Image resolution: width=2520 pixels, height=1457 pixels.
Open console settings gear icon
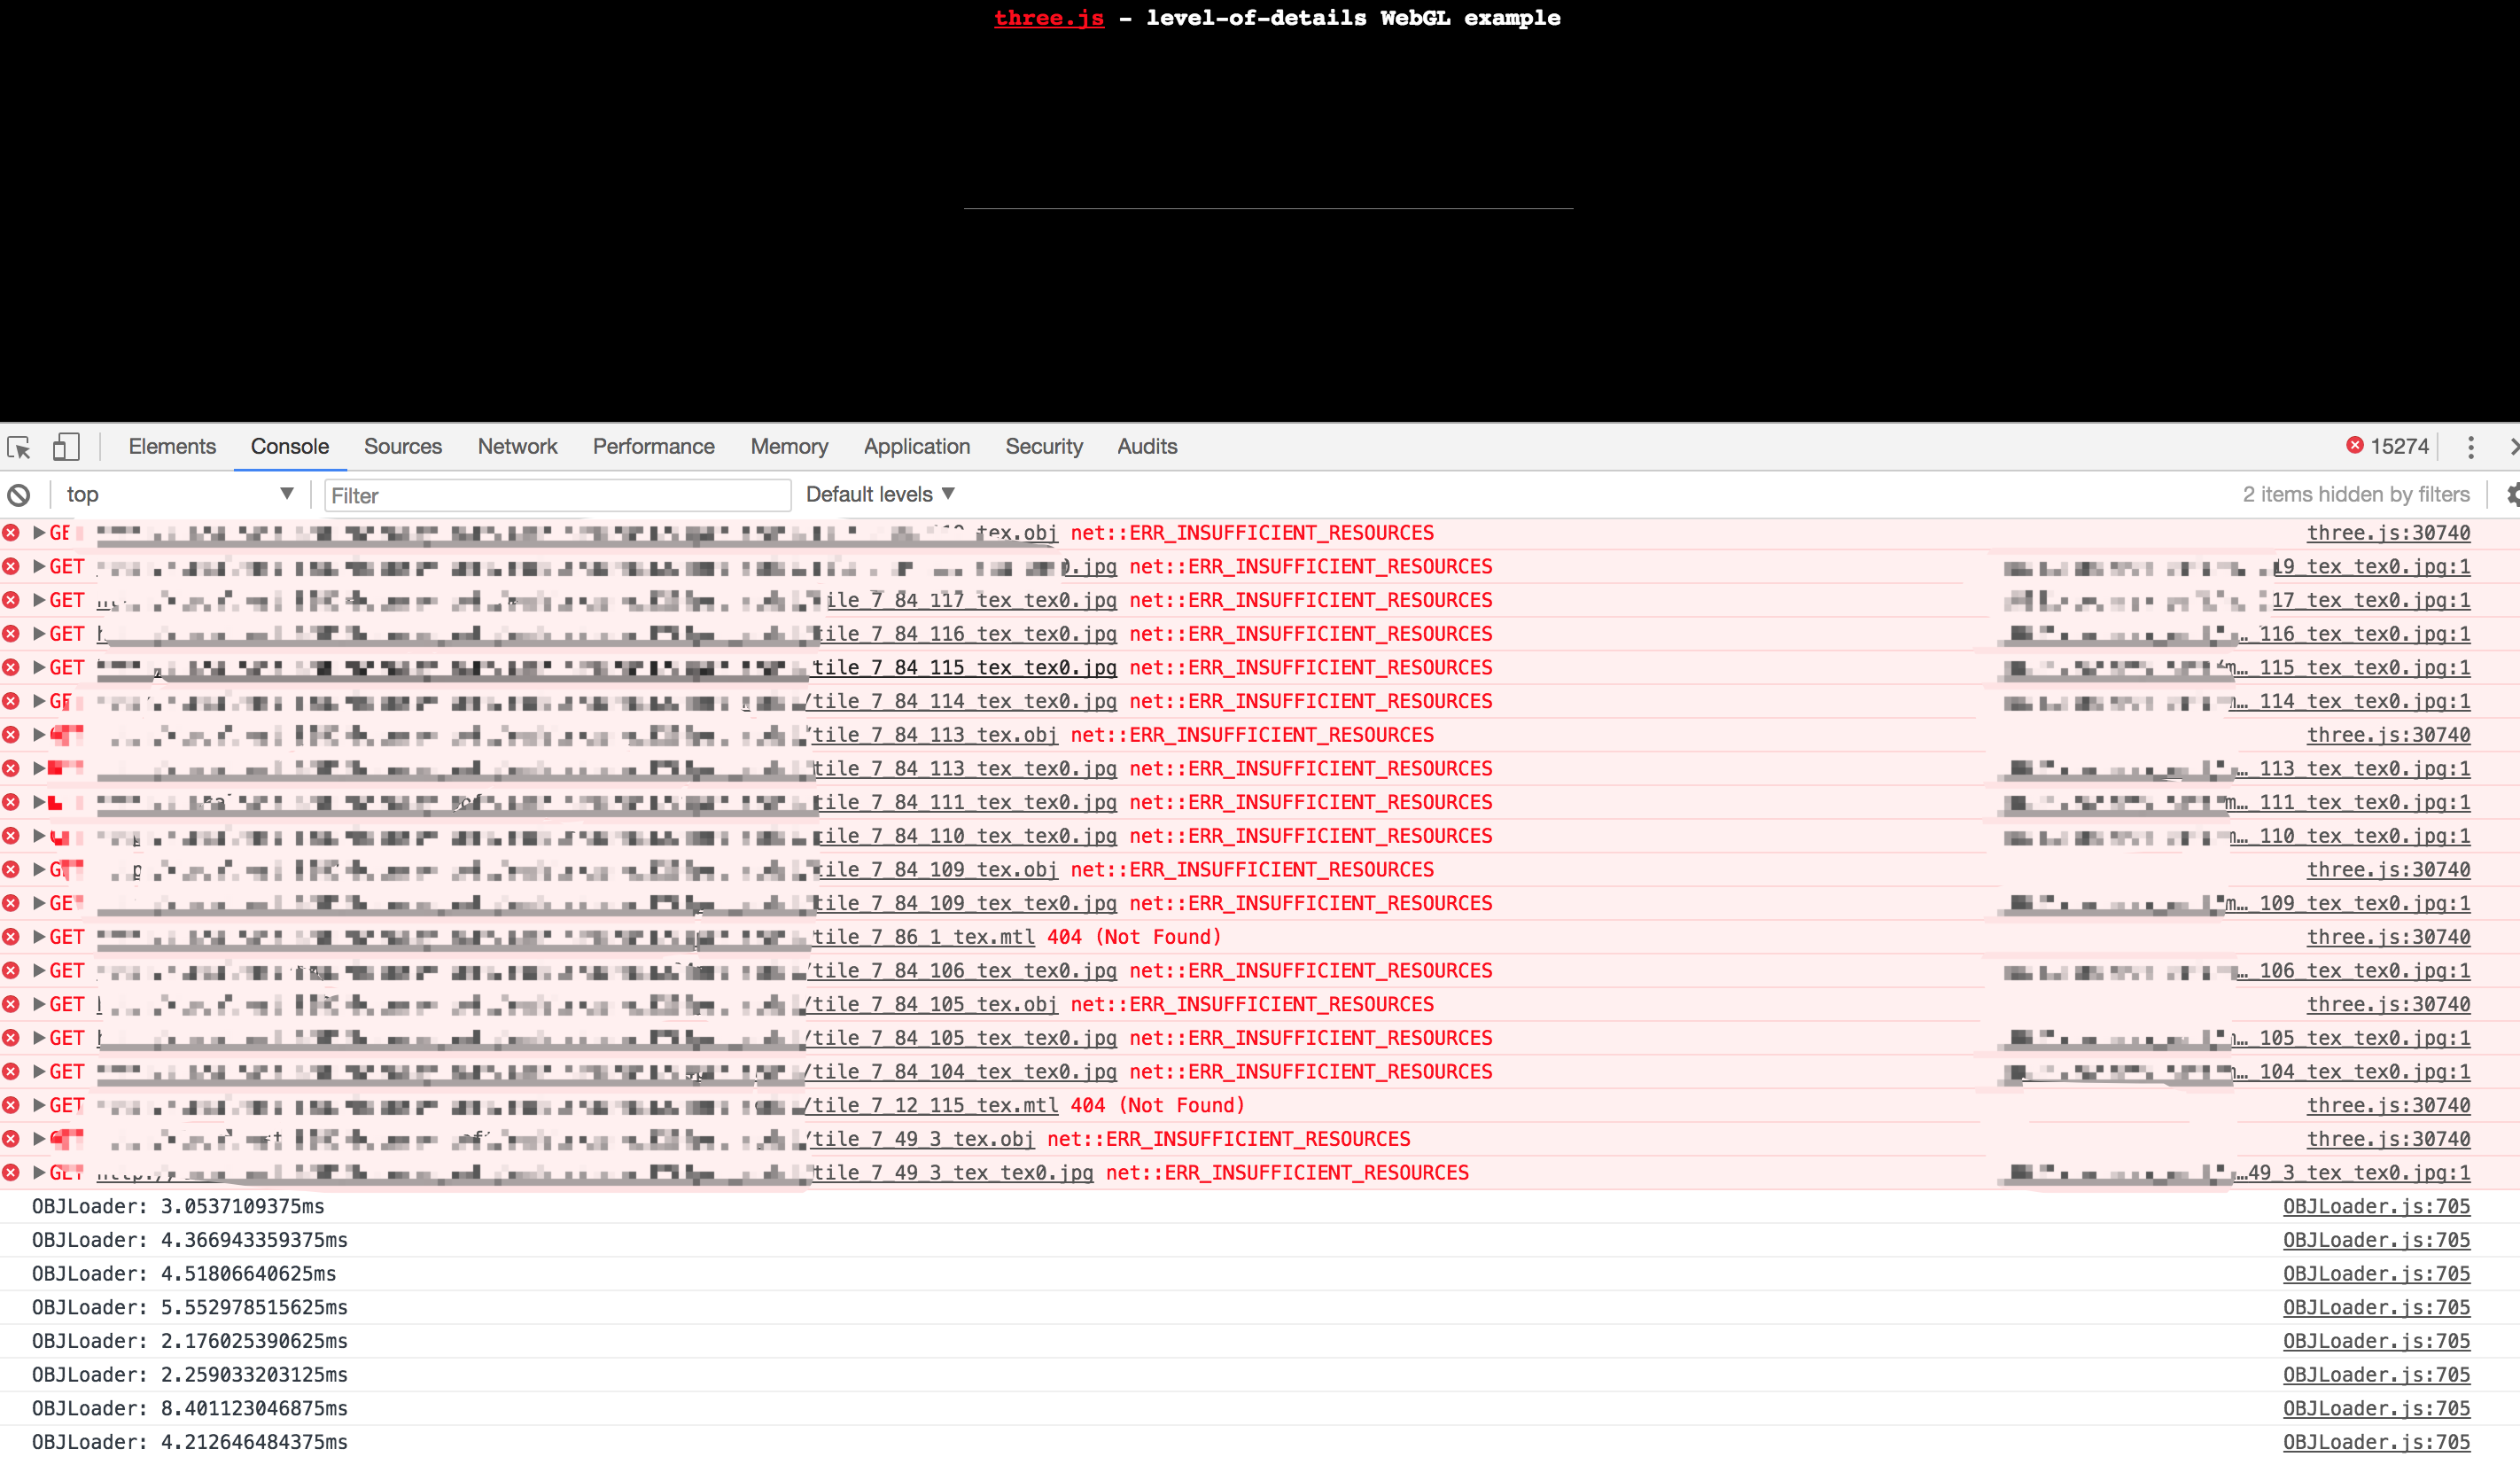2512,495
